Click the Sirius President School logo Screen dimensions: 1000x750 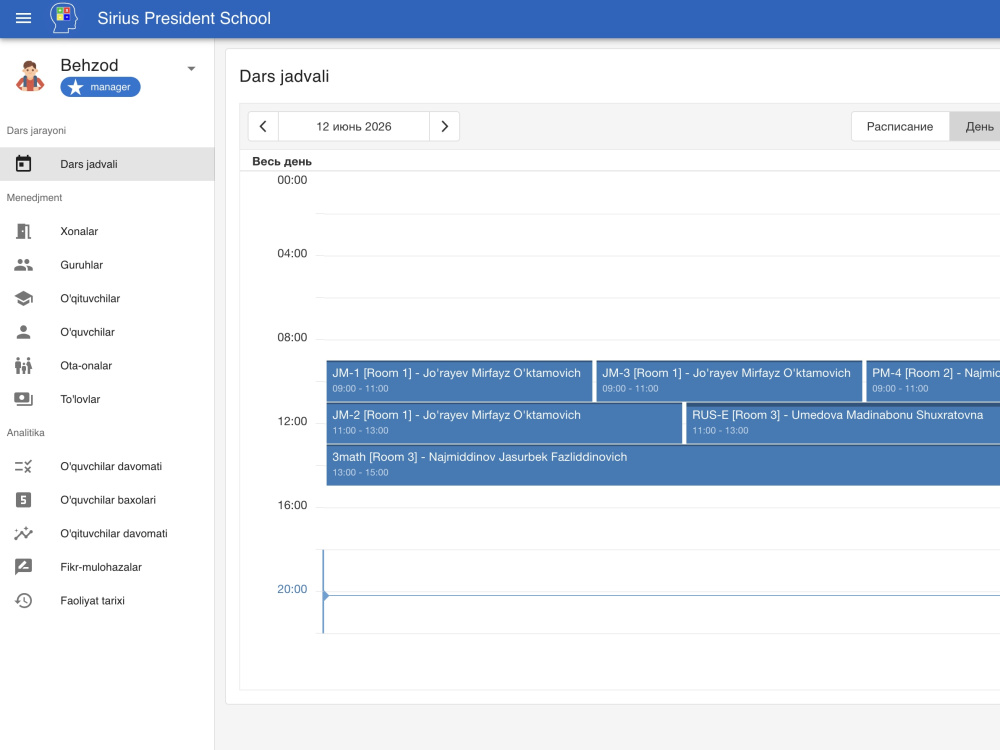coord(64,18)
